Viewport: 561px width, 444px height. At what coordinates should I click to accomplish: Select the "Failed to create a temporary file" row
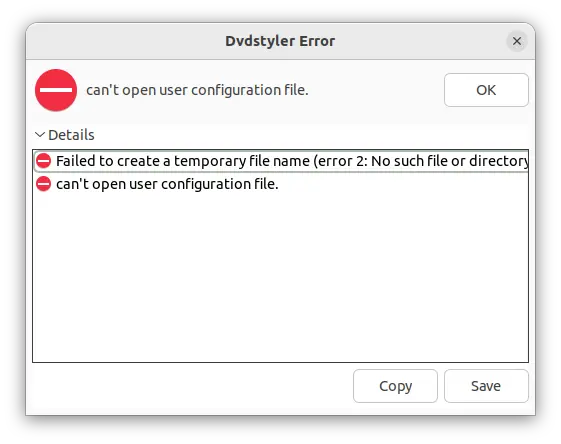tap(281, 161)
